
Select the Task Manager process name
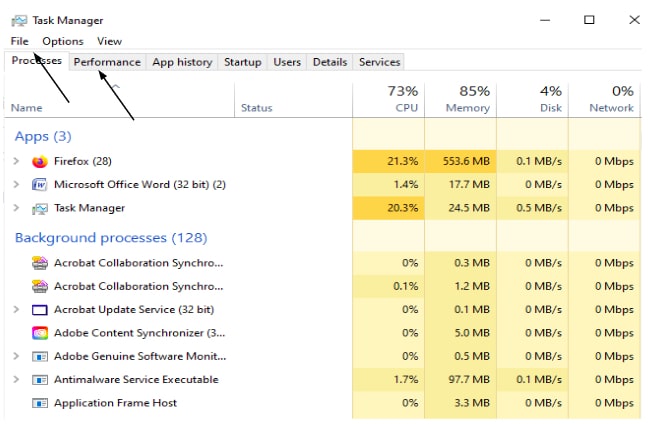89,208
